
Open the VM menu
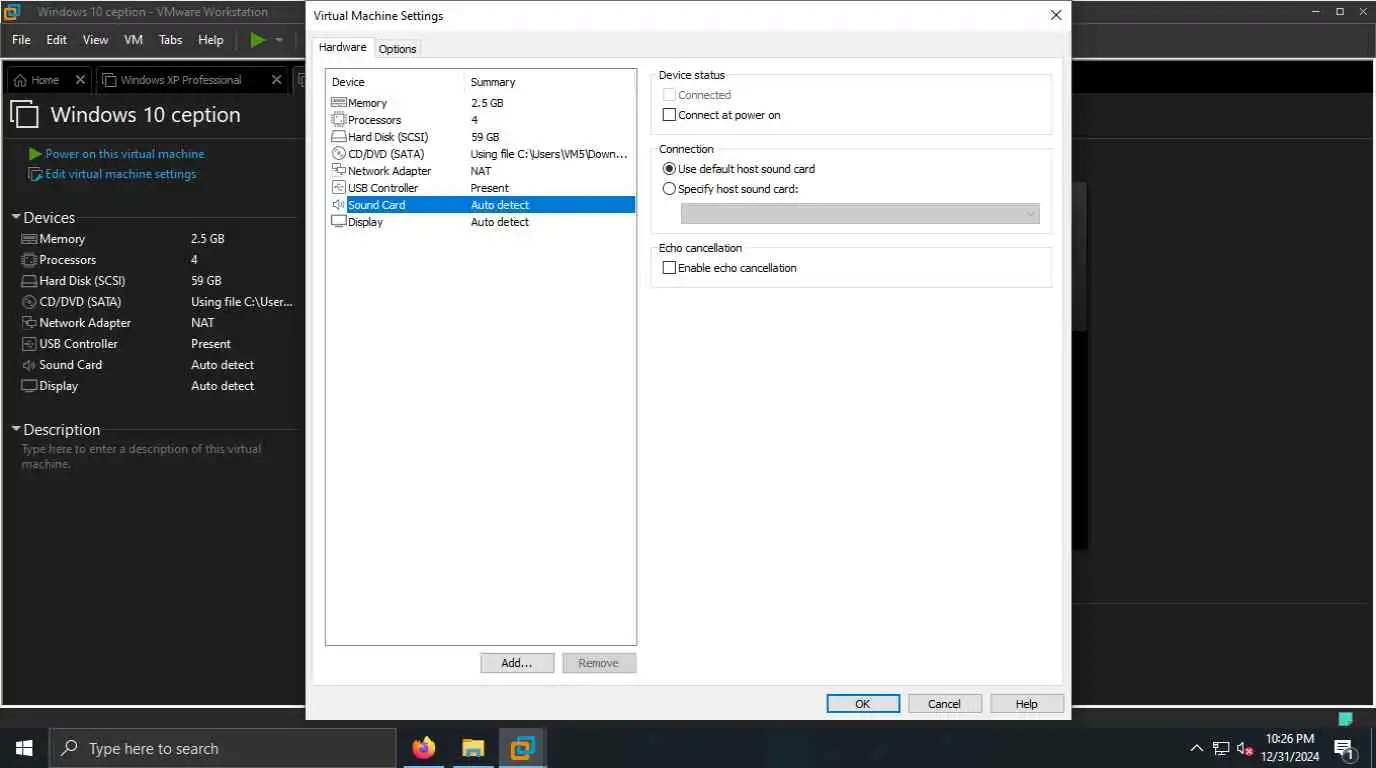(x=133, y=40)
